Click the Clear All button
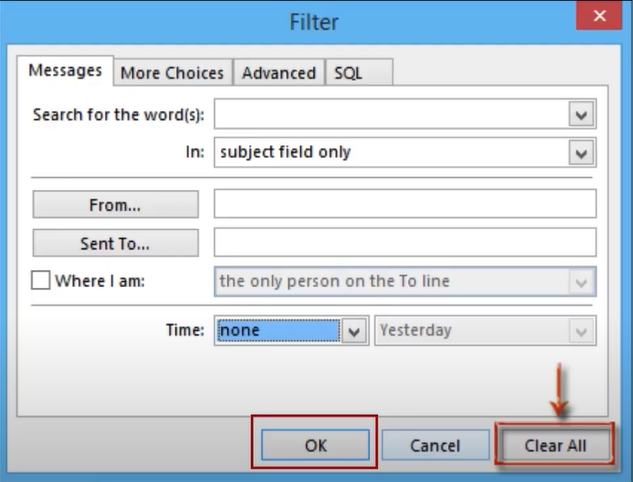This screenshot has width=633, height=482. [555, 445]
